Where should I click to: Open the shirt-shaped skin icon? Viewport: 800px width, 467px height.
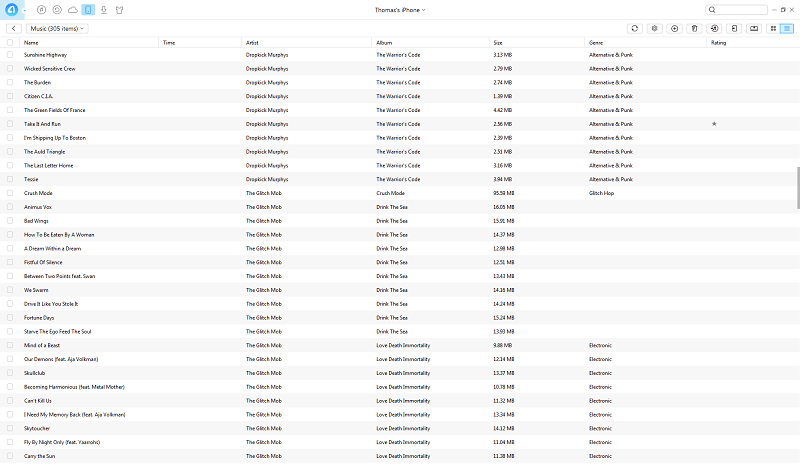119,10
